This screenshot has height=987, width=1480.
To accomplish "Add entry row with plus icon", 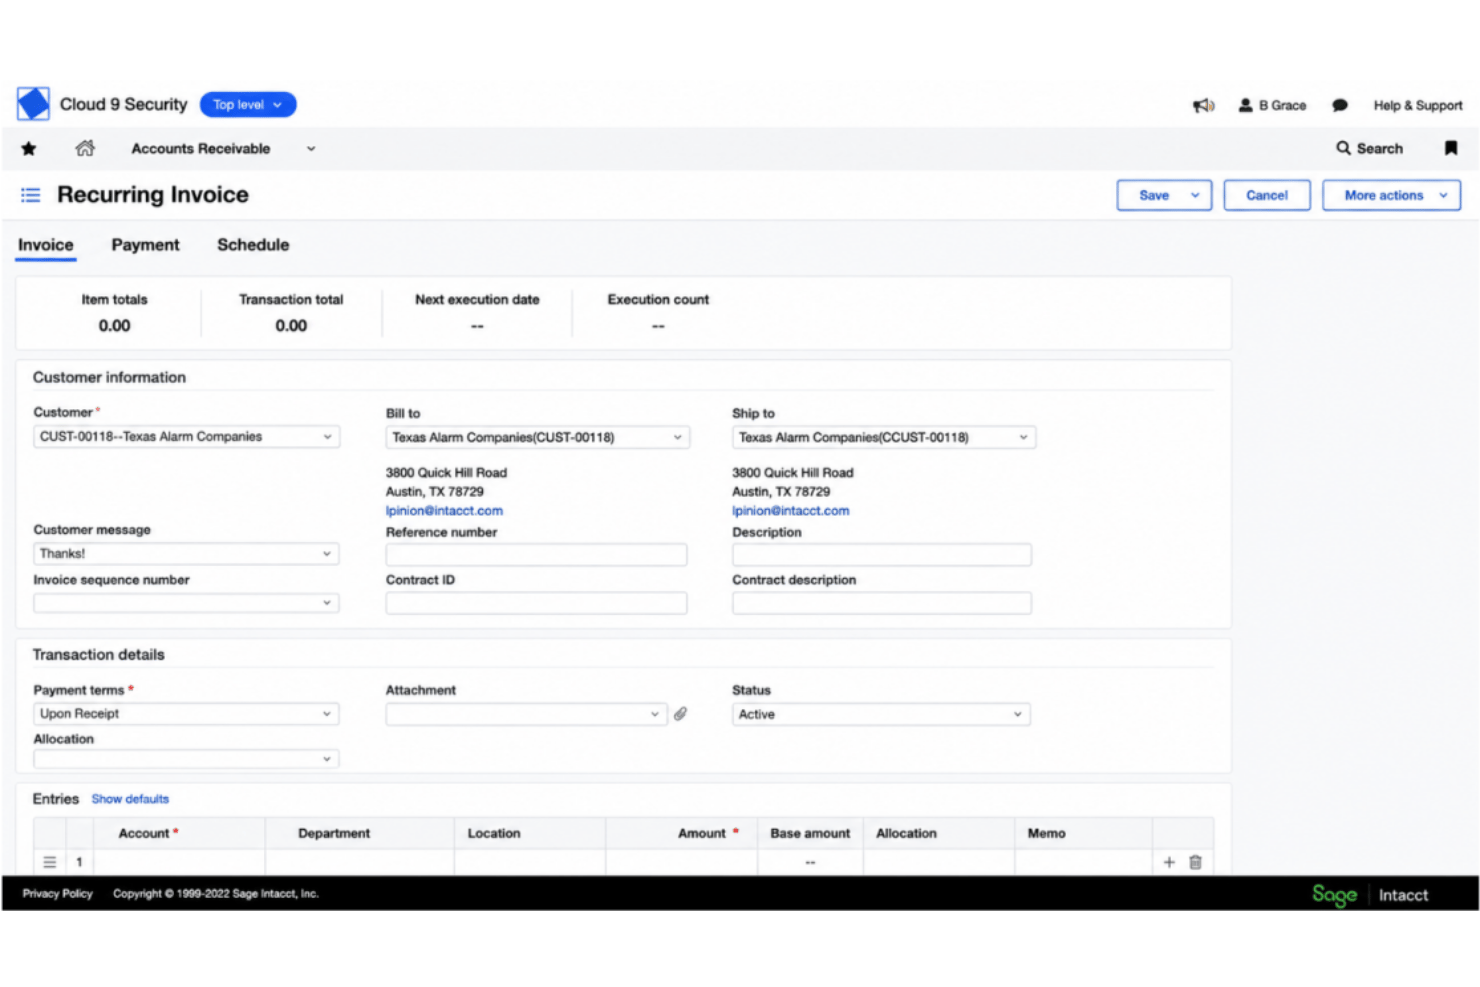I will [1169, 862].
